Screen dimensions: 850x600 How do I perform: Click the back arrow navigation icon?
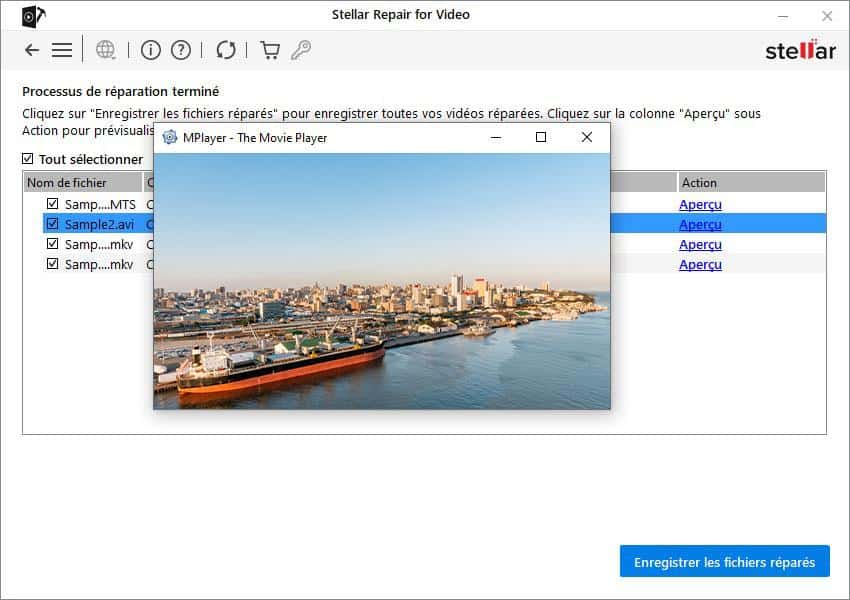tap(31, 49)
